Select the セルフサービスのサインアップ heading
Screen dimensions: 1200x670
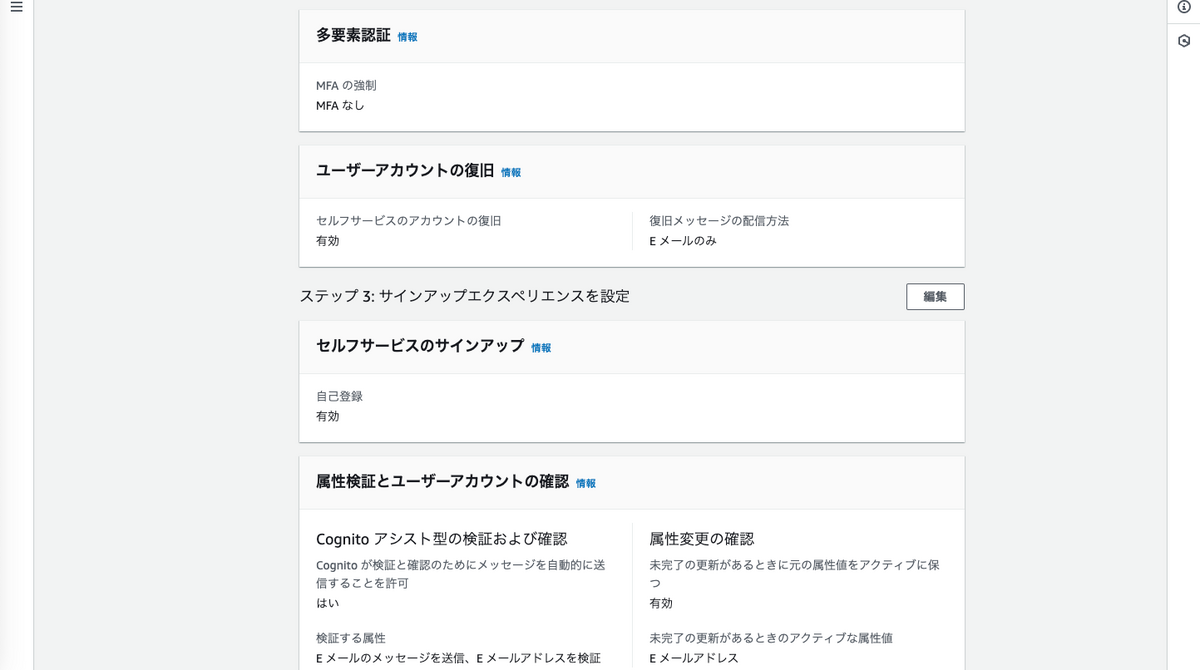click(x=420, y=346)
